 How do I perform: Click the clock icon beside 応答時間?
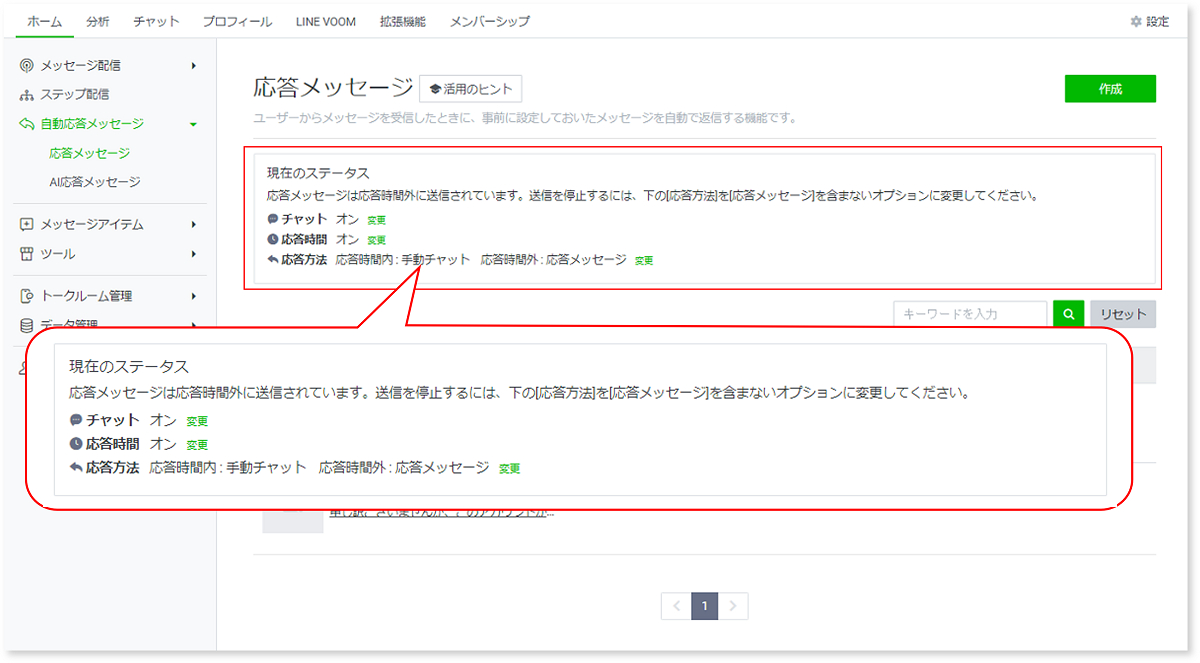(273, 239)
